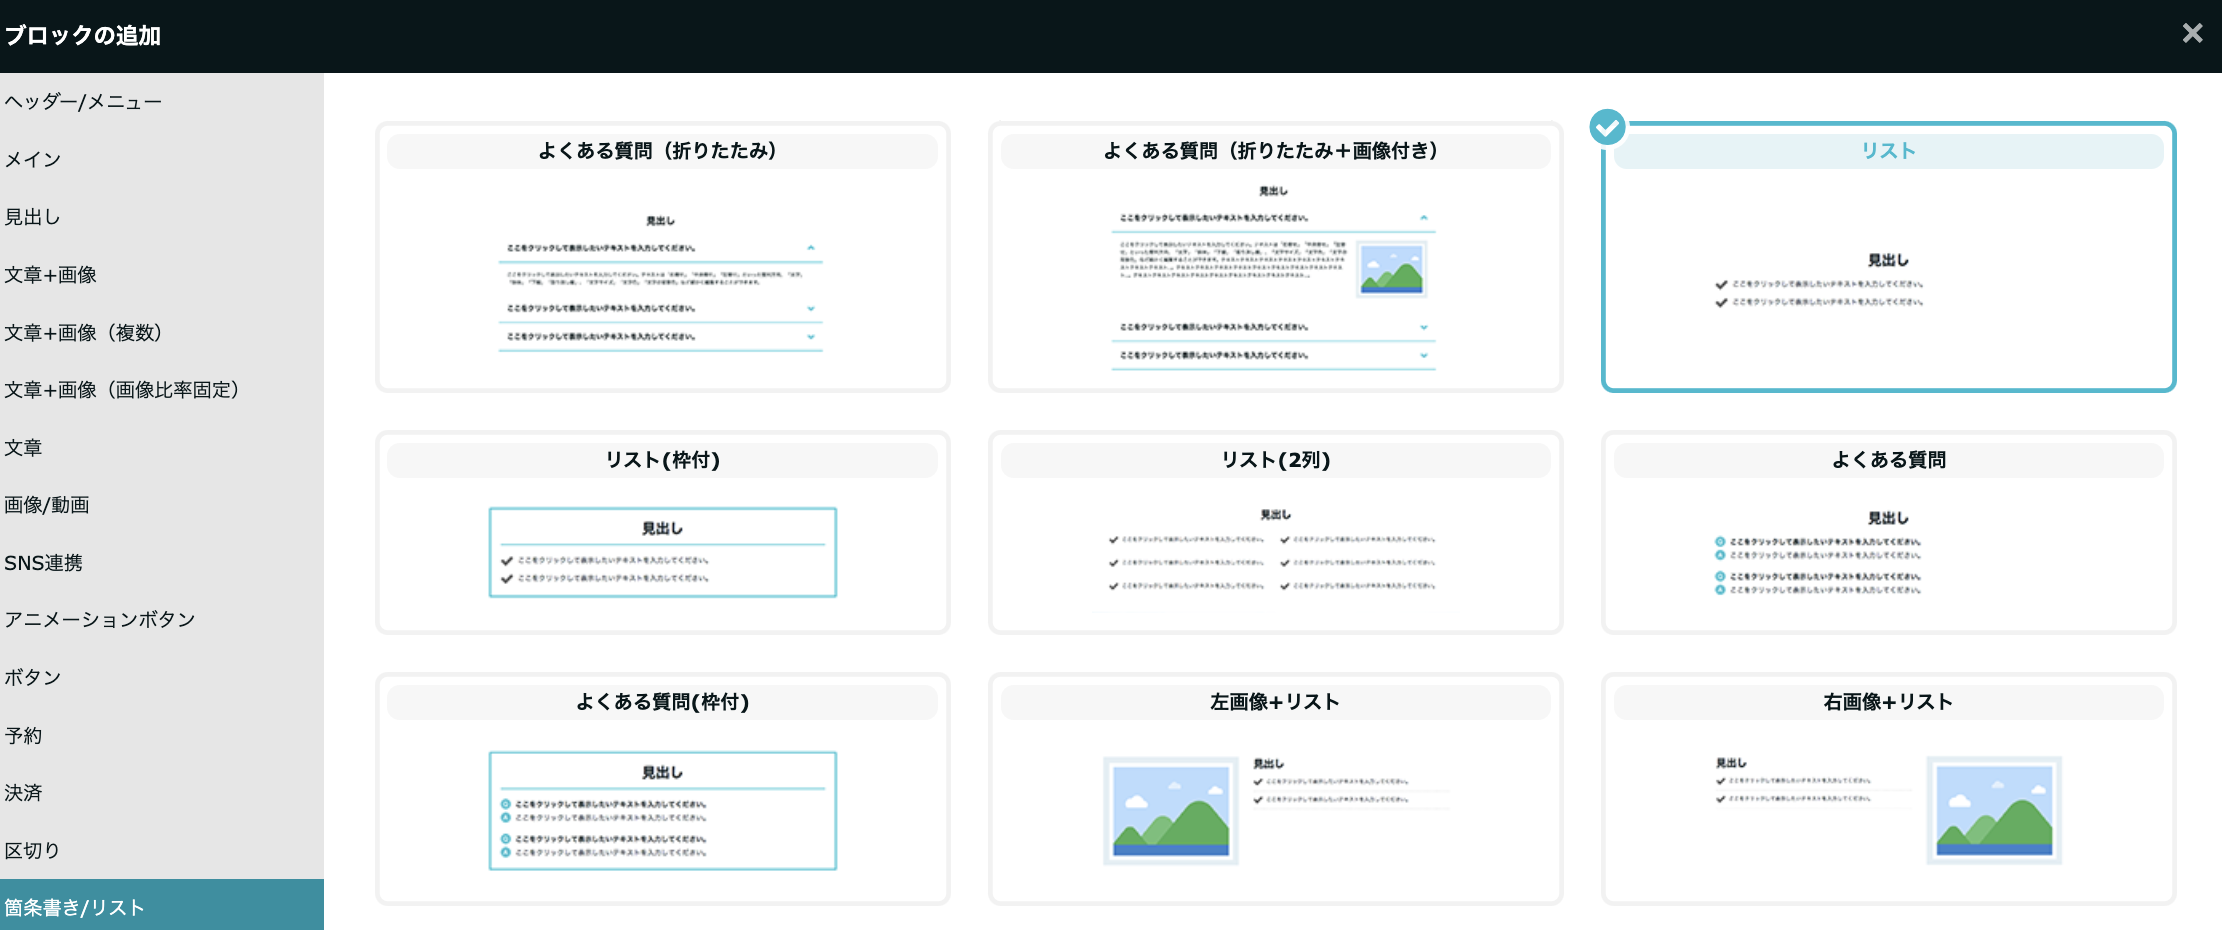Choose the 区切り category
This screenshot has height=930, width=2222.
point(162,851)
